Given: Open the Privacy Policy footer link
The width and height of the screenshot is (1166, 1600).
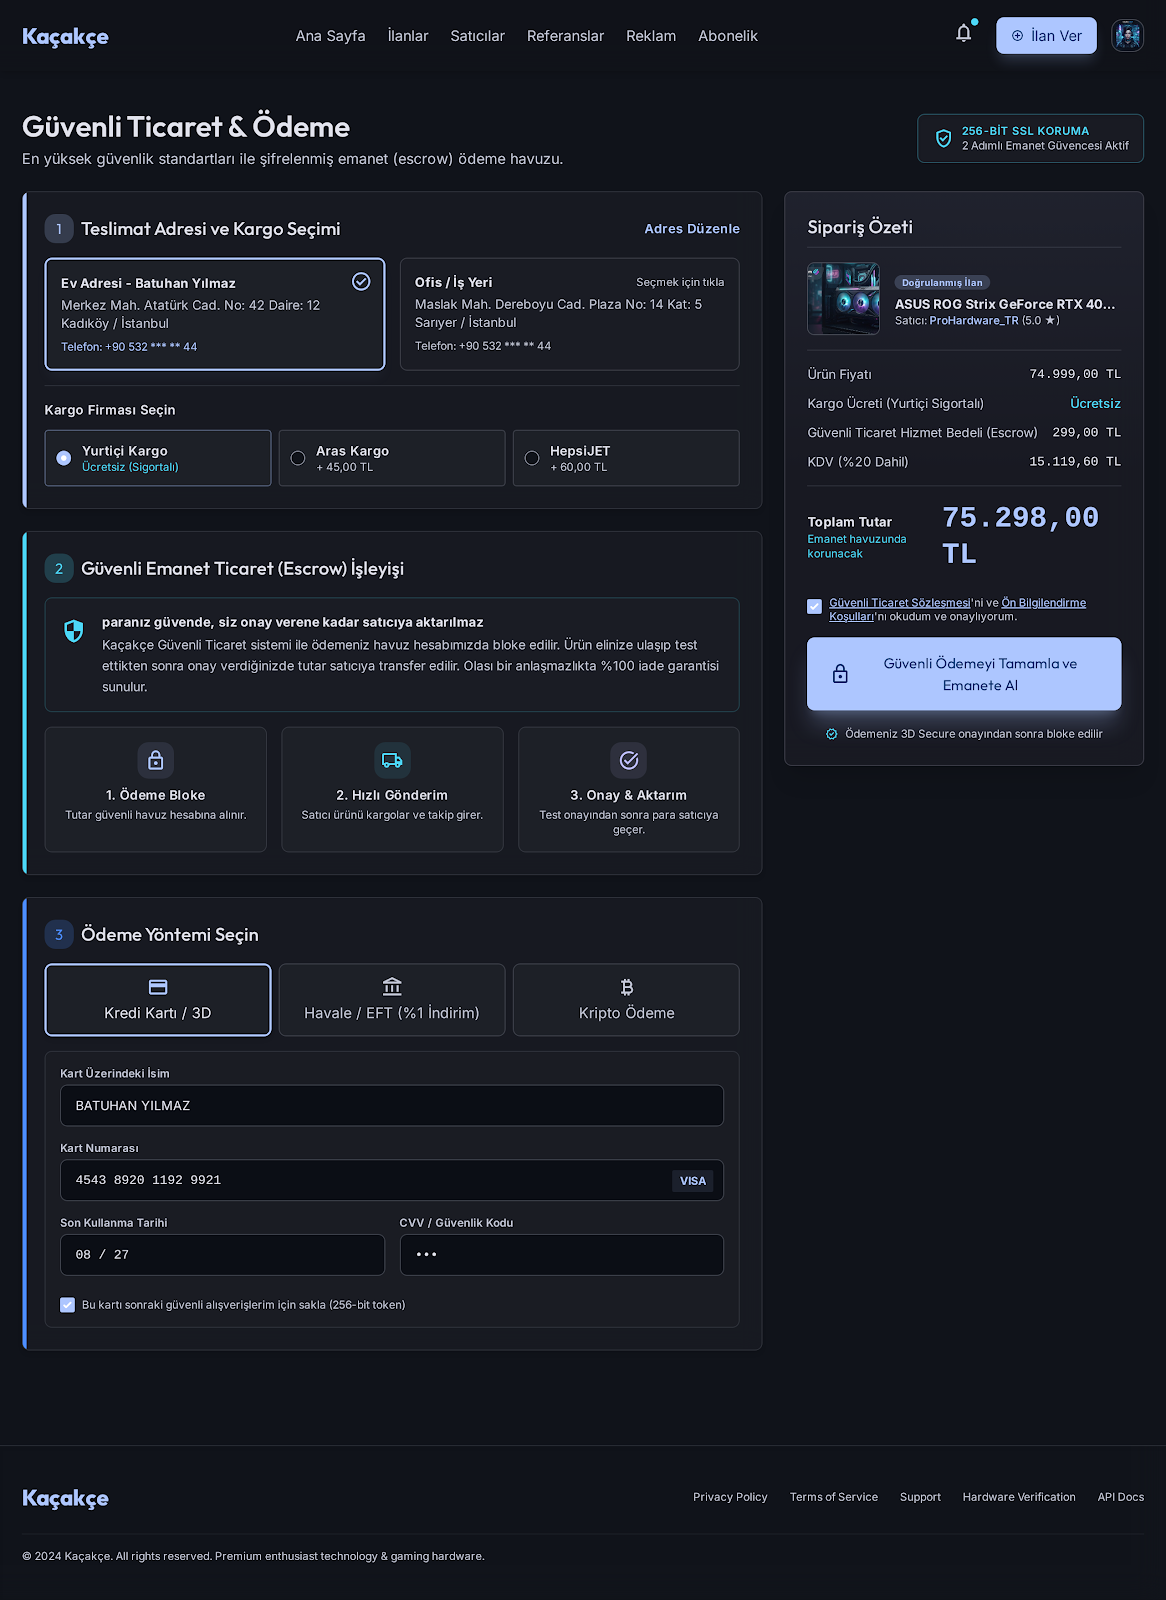Looking at the screenshot, I should tap(730, 1497).
